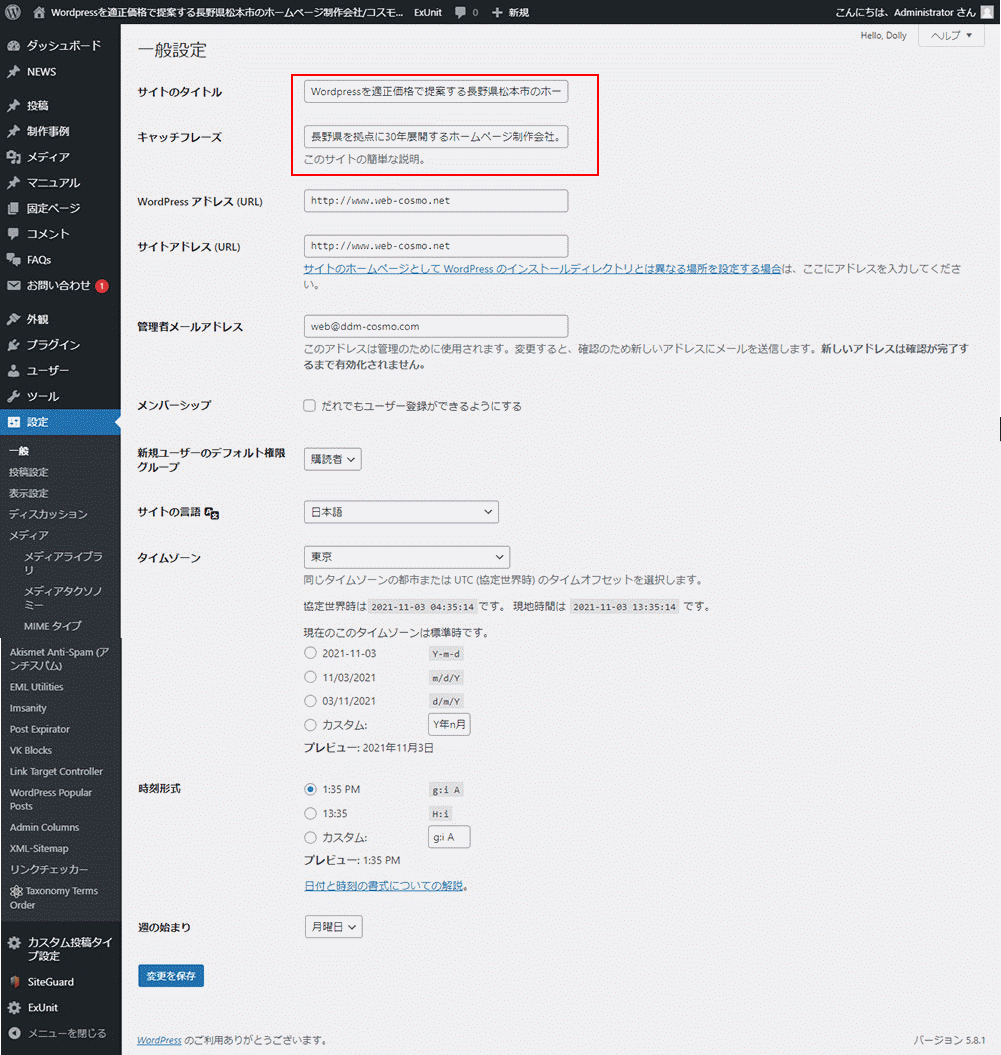Enable だれでもユーザー登録 membership checkbox

[310, 406]
